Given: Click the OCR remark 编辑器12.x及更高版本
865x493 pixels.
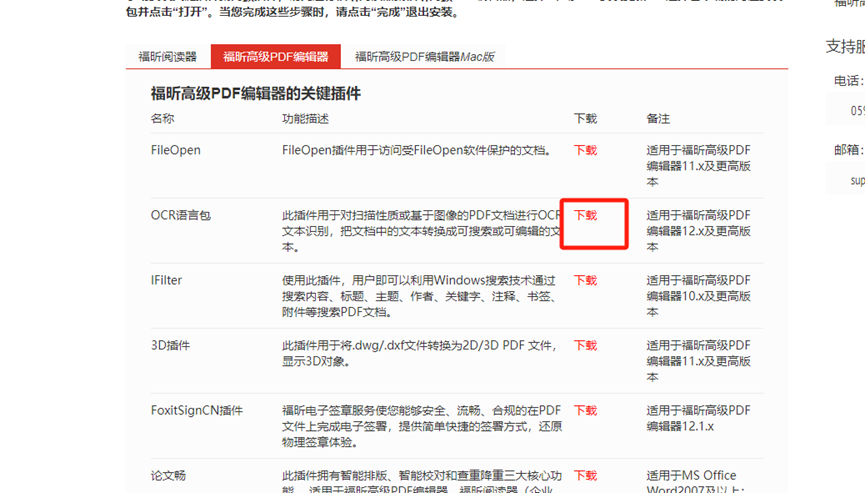Looking at the screenshot, I should [x=698, y=239].
